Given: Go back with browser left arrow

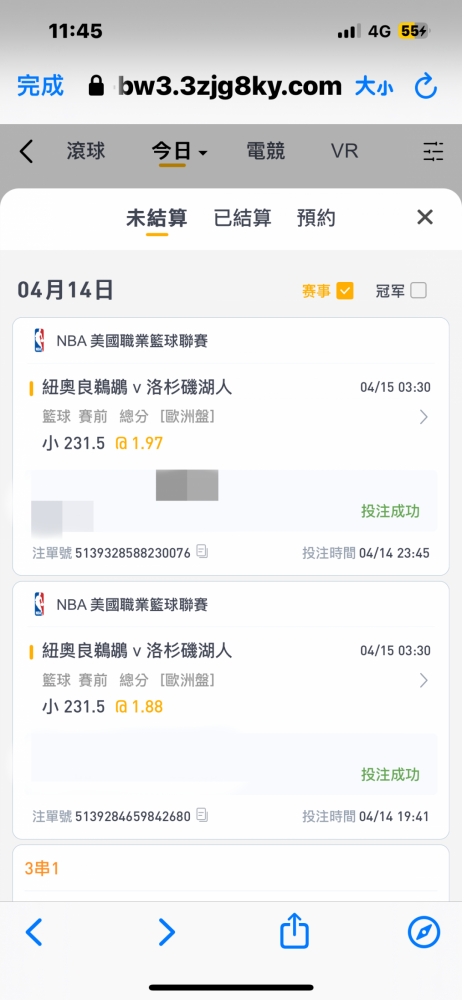Looking at the screenshot, I should (34, 932).
